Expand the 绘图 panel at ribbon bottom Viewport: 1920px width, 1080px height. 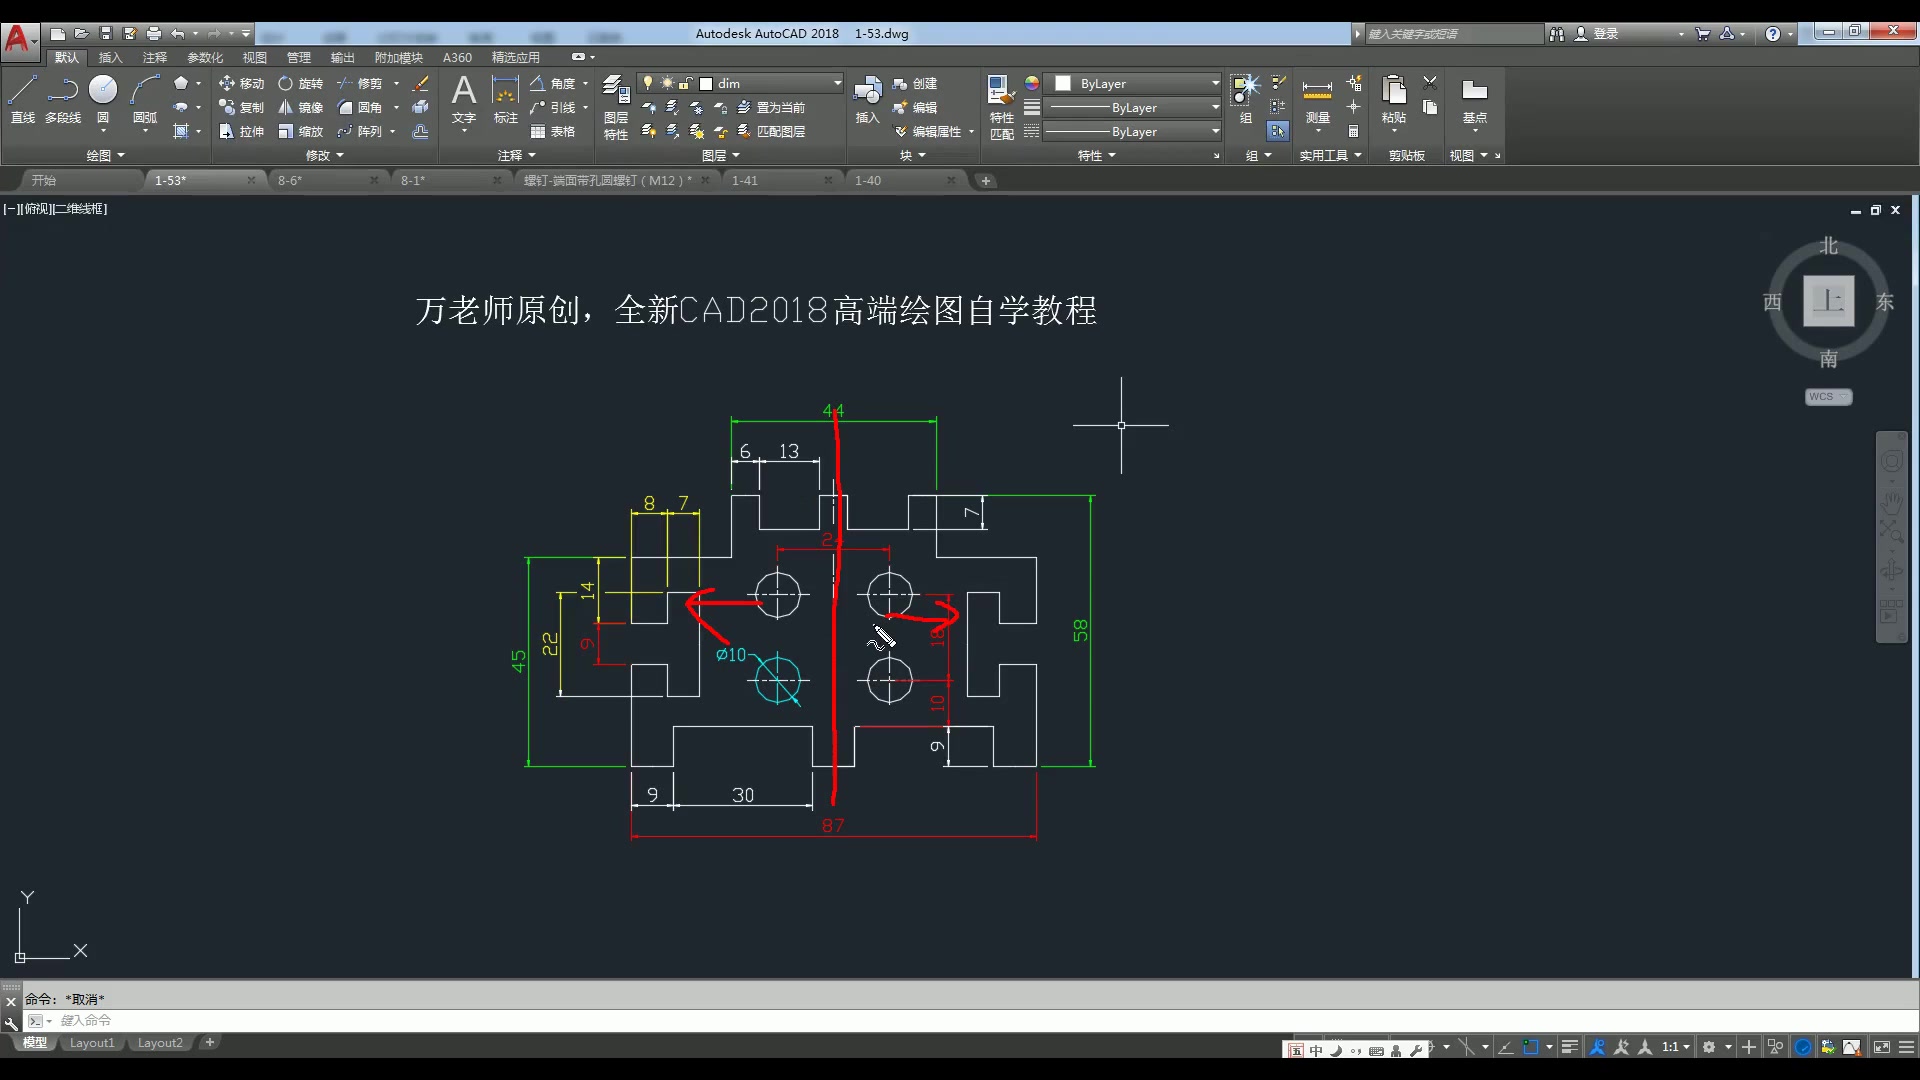pyautogui.click(x=107, y=155)
